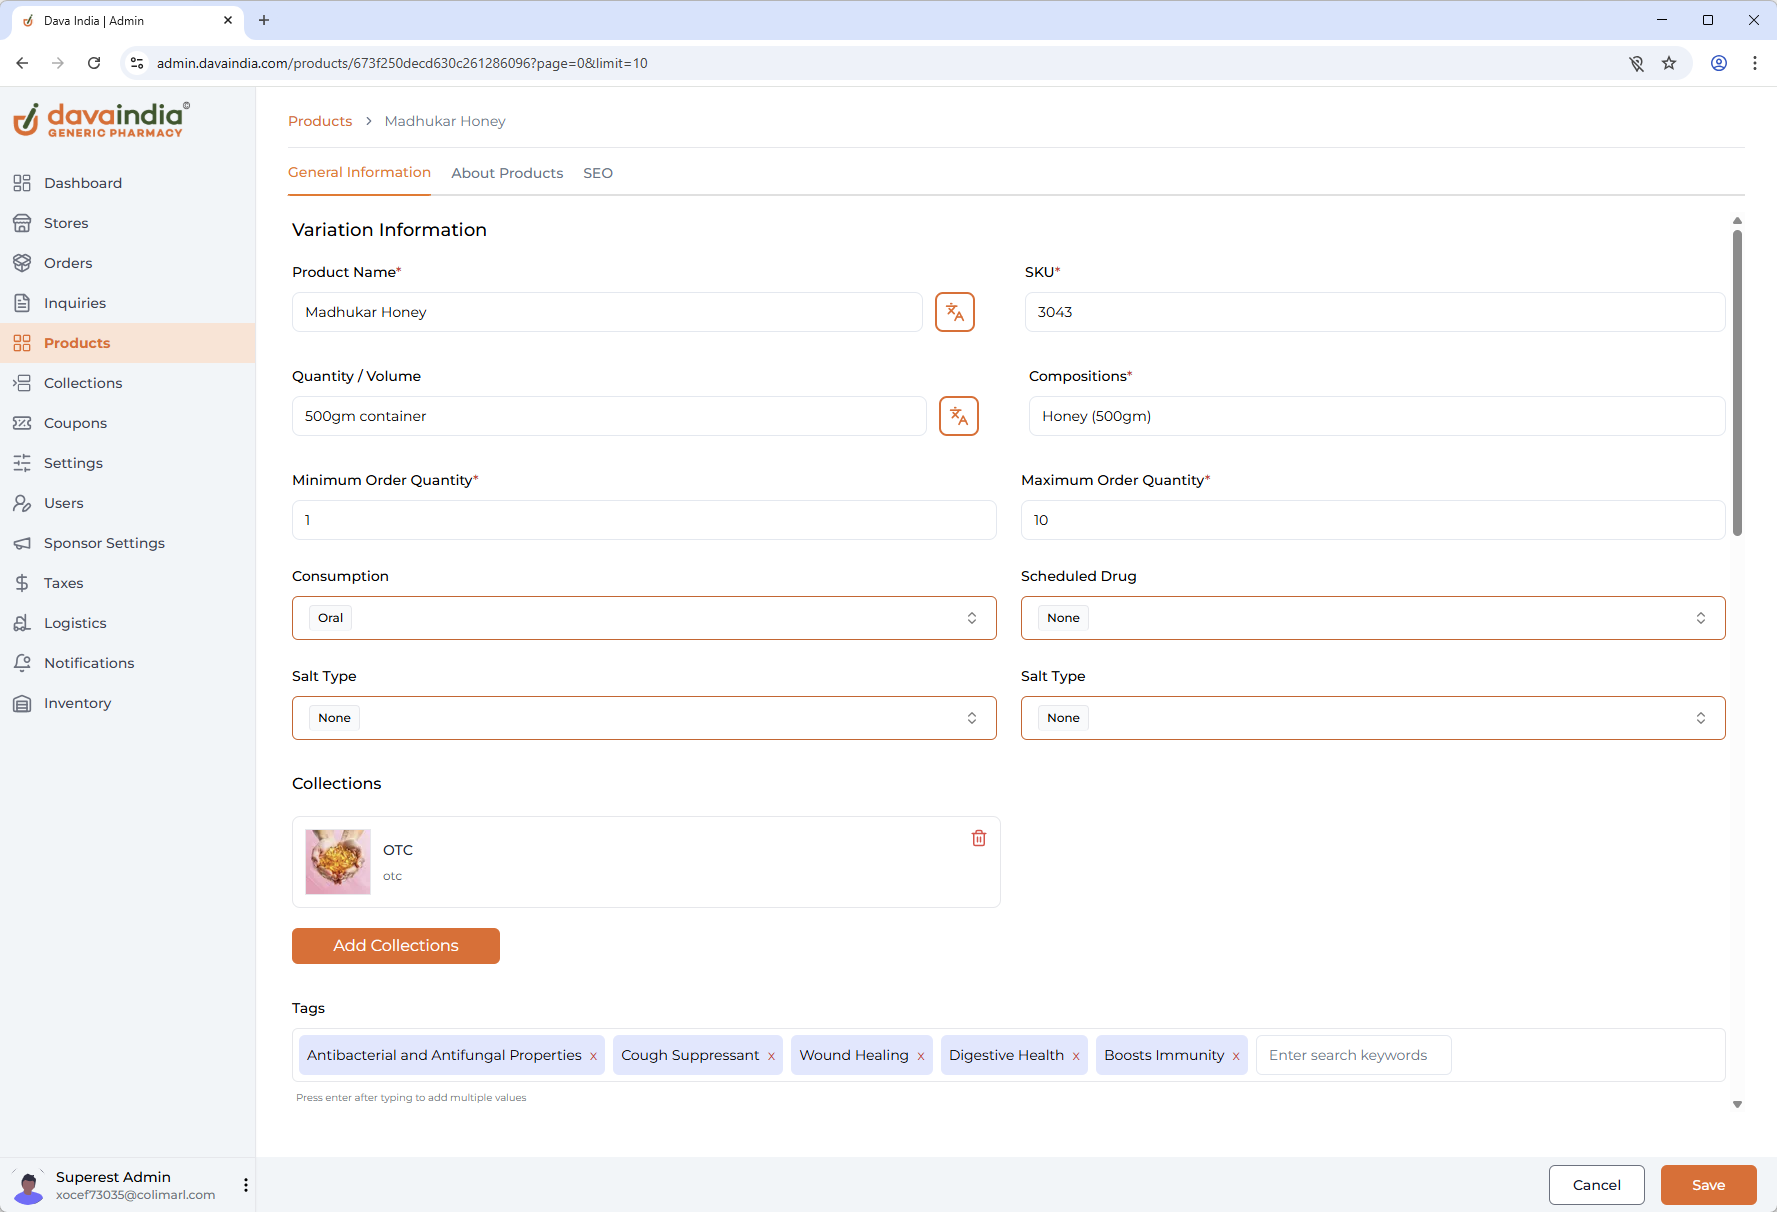Click the Add Collections button
The height and width of the screenshot is (1212, 1777).
tap(396, 946)
